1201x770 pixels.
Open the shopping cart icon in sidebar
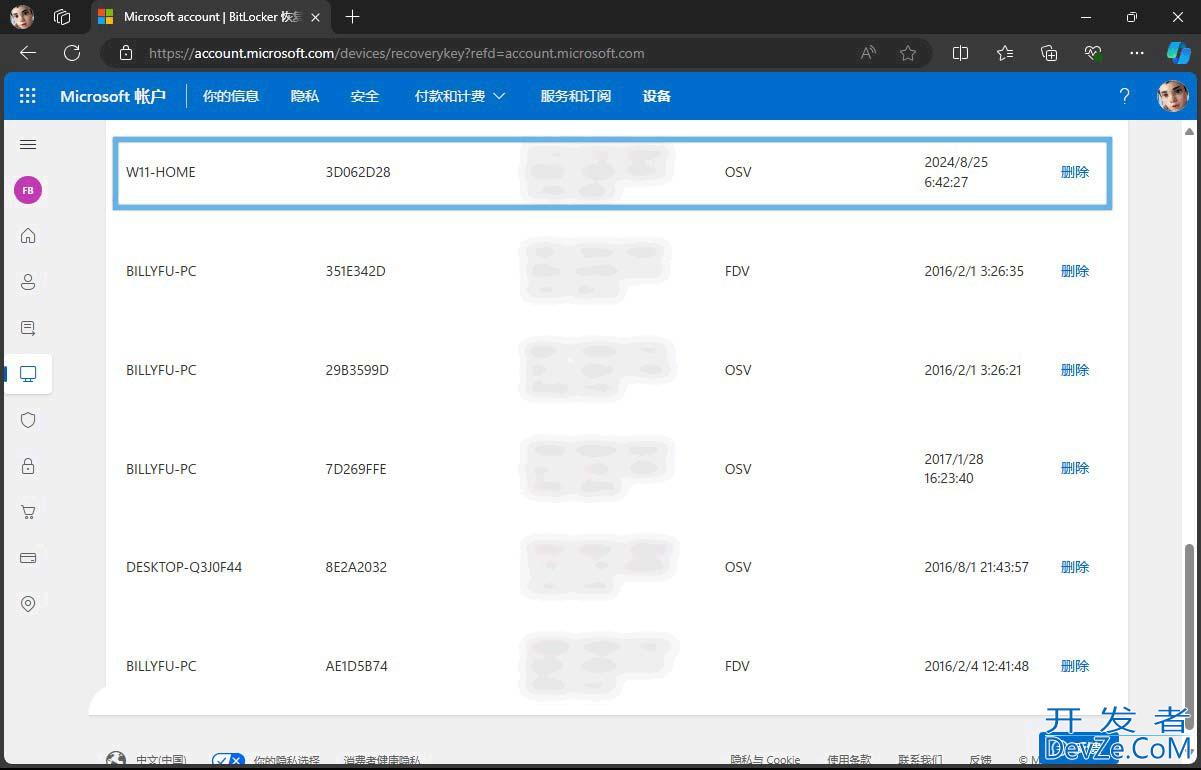28,512
